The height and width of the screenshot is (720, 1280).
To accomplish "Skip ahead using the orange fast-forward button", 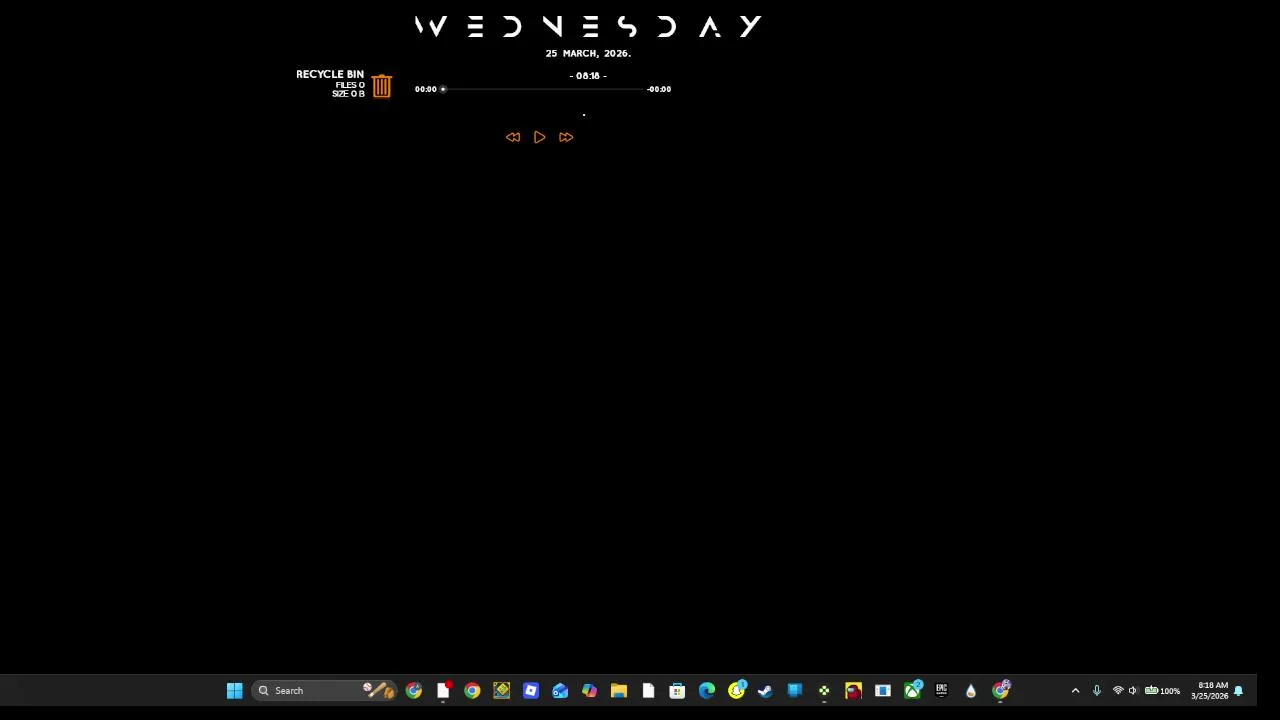I will (x=566, y=137).
